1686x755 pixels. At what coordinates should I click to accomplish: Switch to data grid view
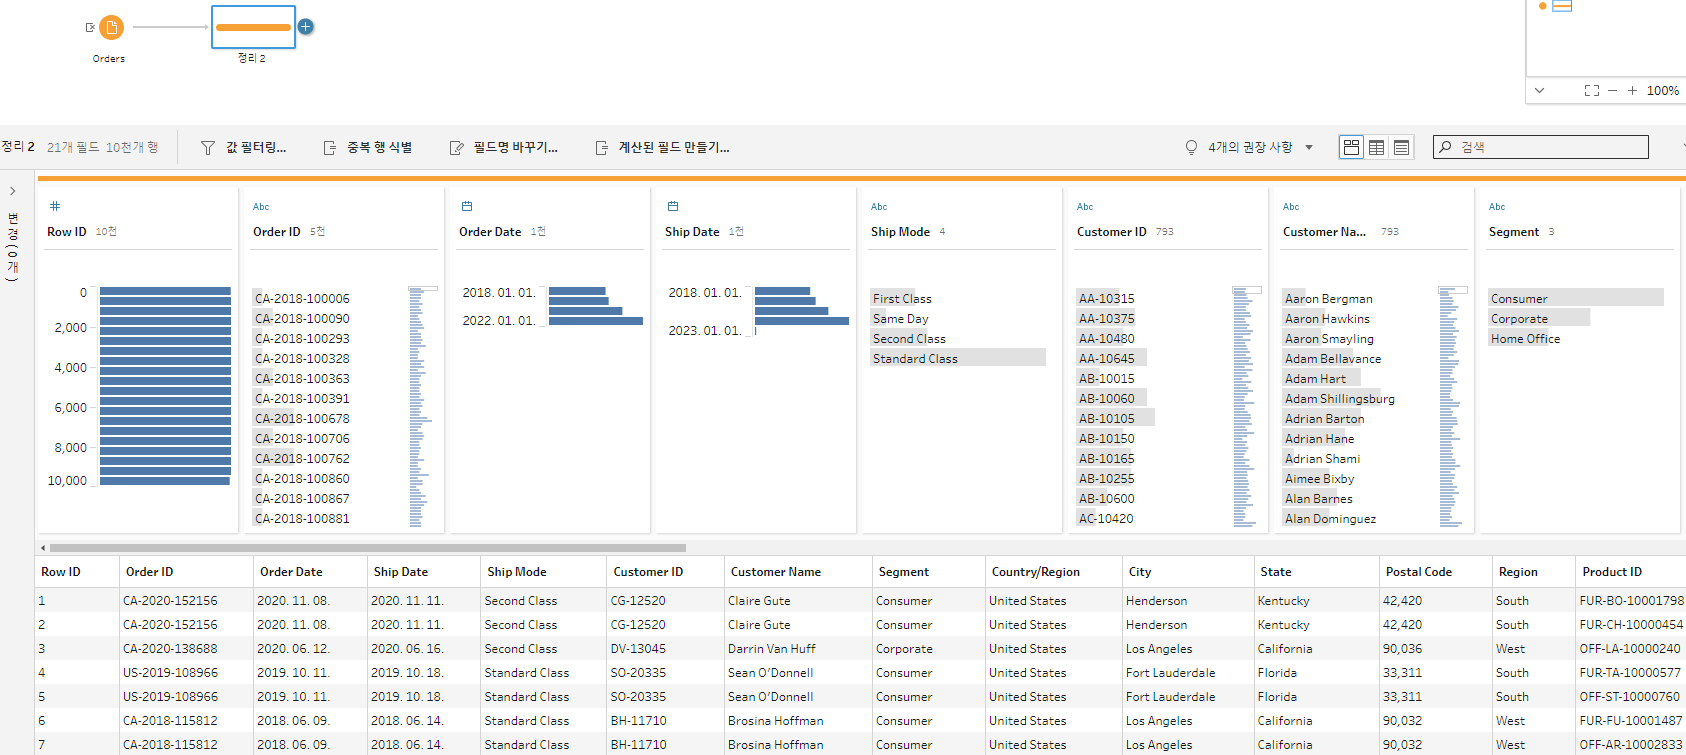1377,147
